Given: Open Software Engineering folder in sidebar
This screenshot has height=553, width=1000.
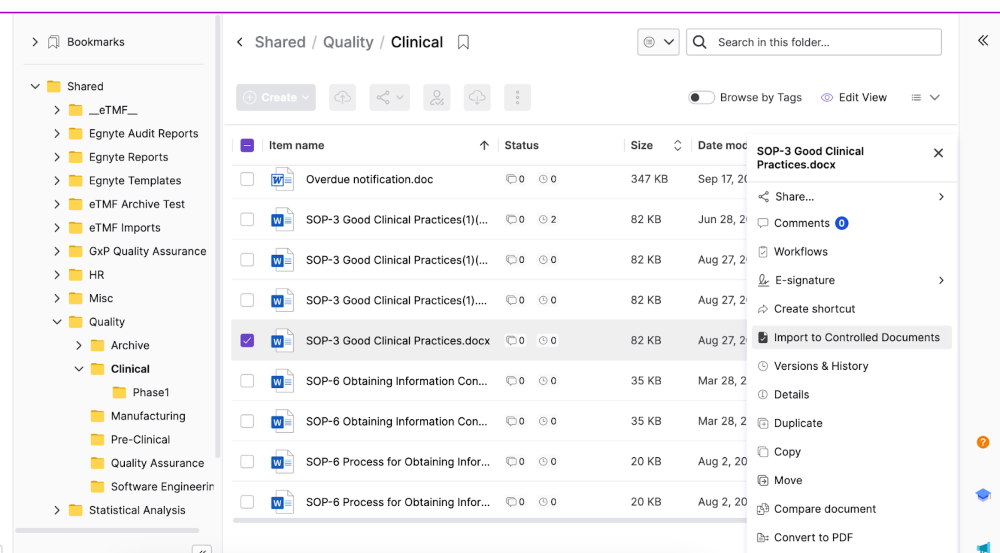Looking at the screenshot, I should coord(162,487).
